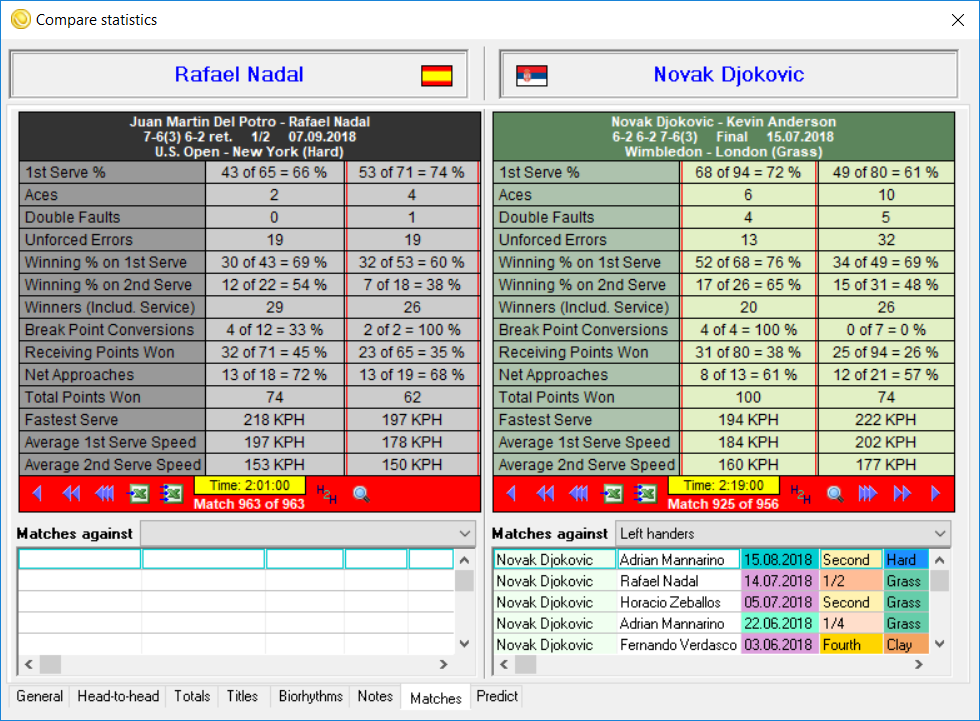
Task: Click the 218 KPH fastest serve value
Action: pyautogui.click(x=274, y=420)
